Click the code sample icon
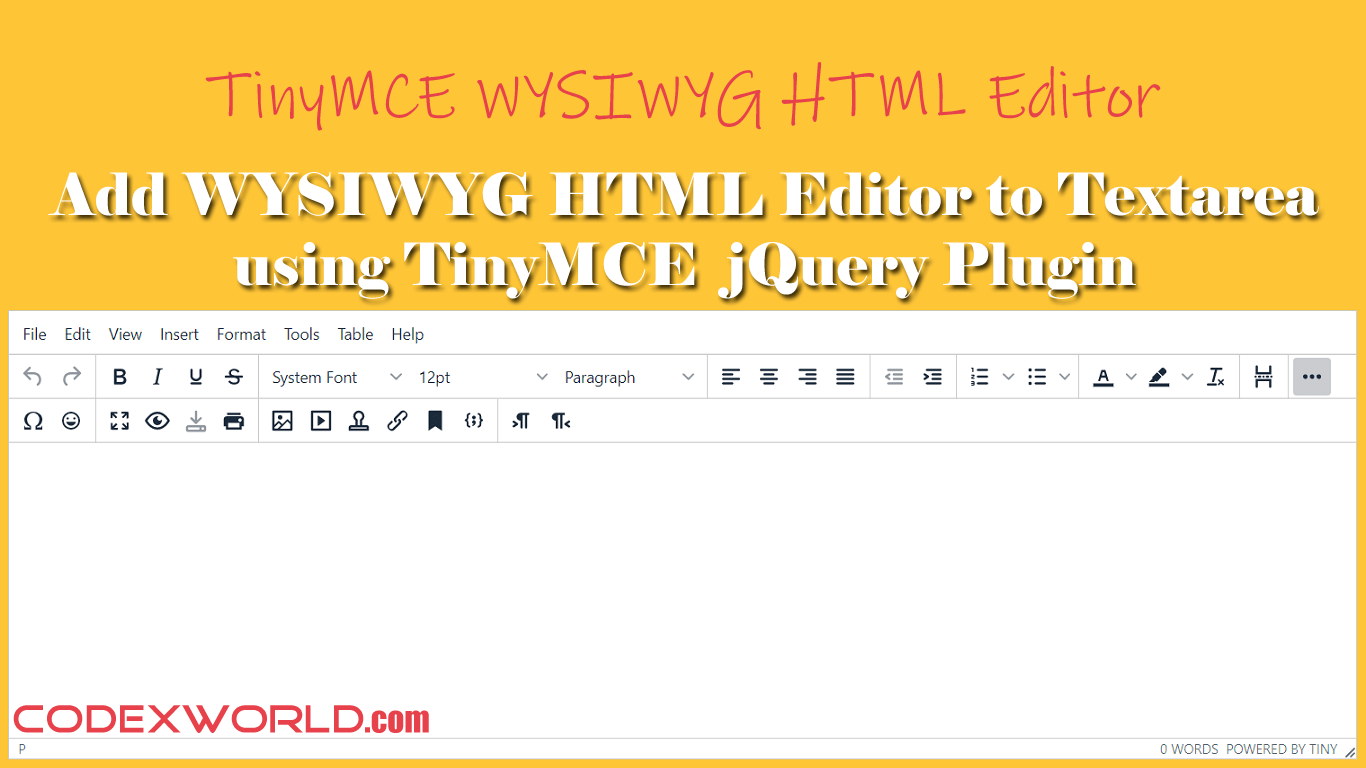Screen dimensions: 1366x768 [x=473, y=421]
